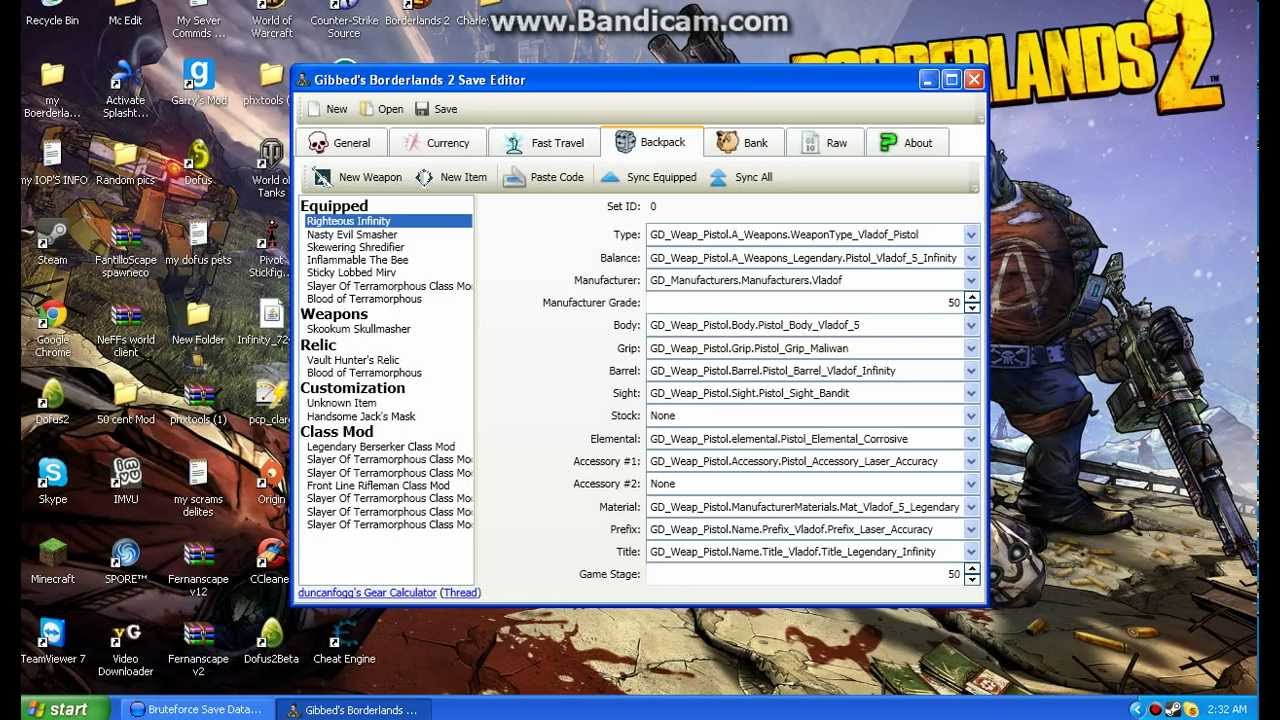Open the Accessory #2 dropdown

[970, 484]
